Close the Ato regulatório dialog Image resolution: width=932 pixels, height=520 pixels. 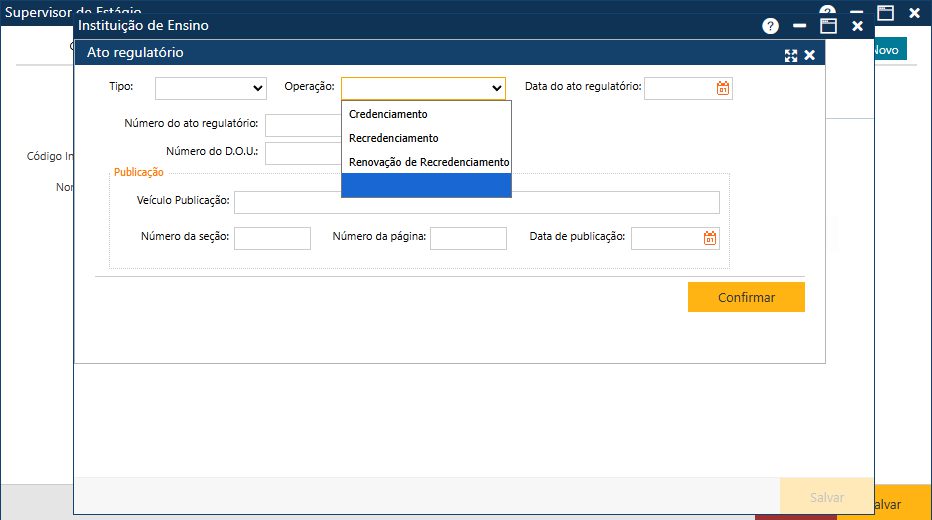[x=810, y=55]
